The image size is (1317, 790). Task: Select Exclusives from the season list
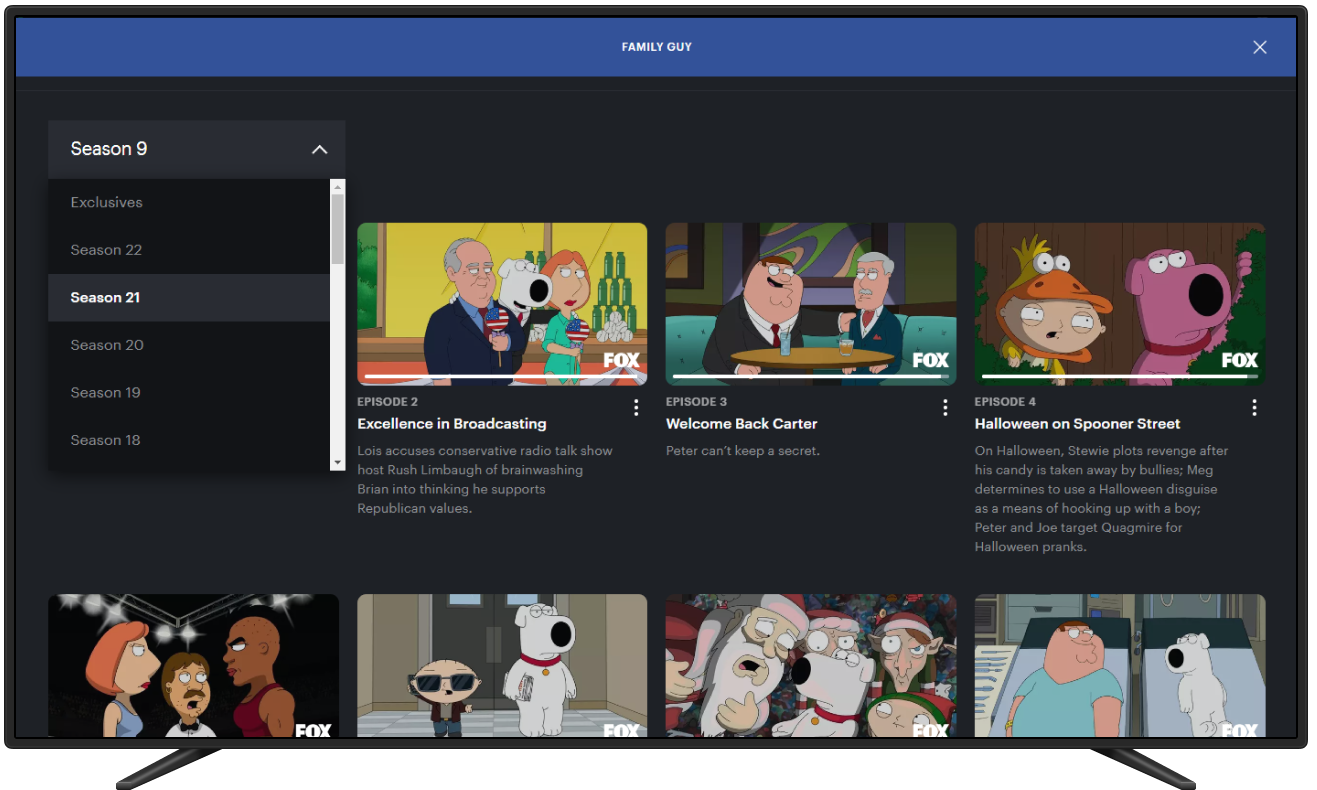(106, 202)
